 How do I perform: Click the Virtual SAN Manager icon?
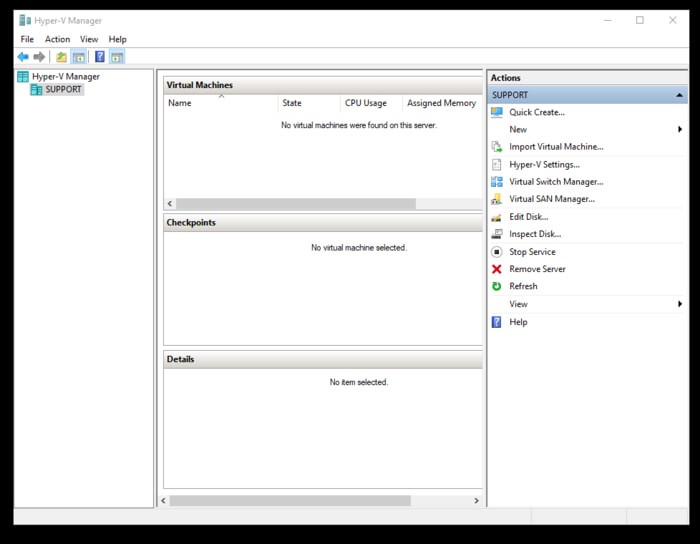[497, 199]
